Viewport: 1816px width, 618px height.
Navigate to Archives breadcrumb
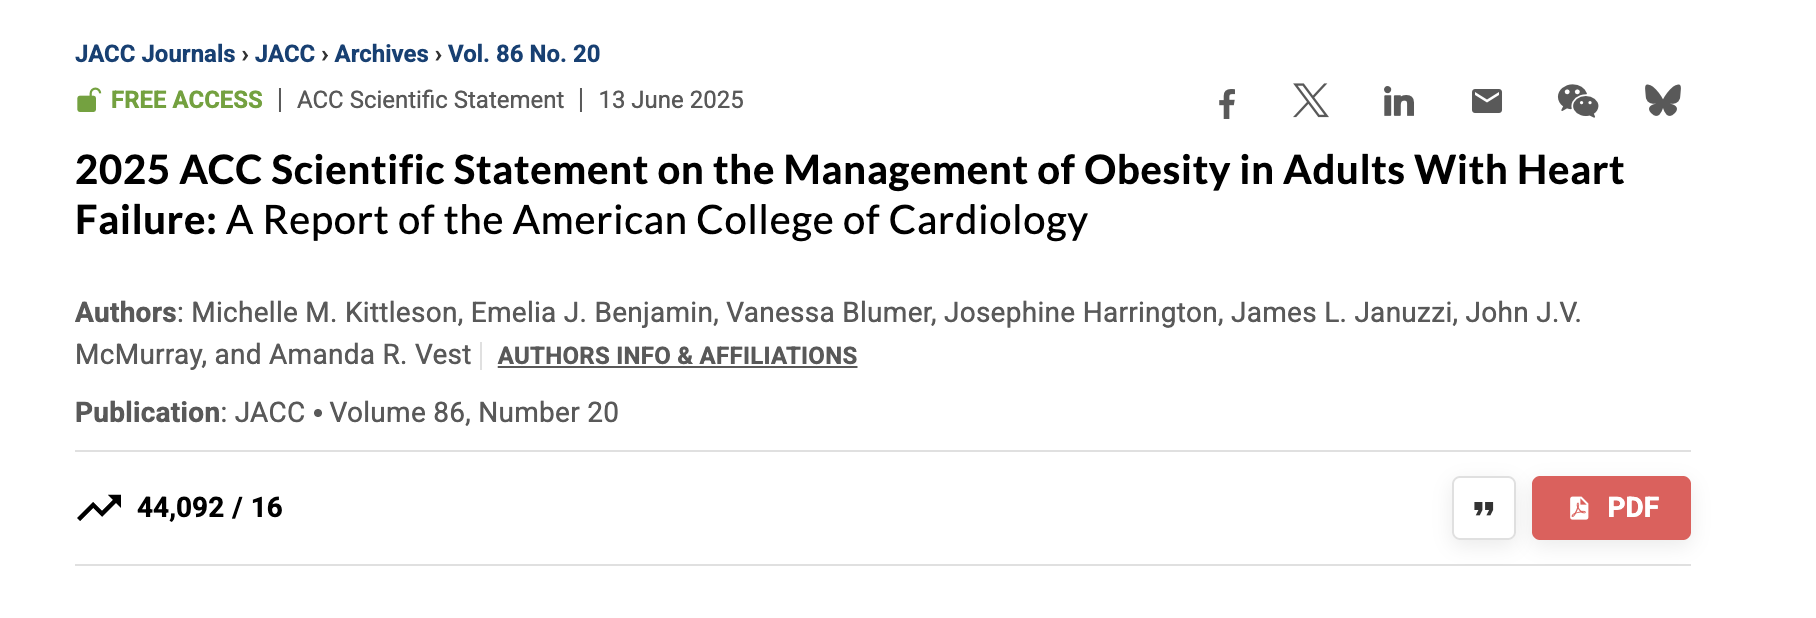point(381,54)
